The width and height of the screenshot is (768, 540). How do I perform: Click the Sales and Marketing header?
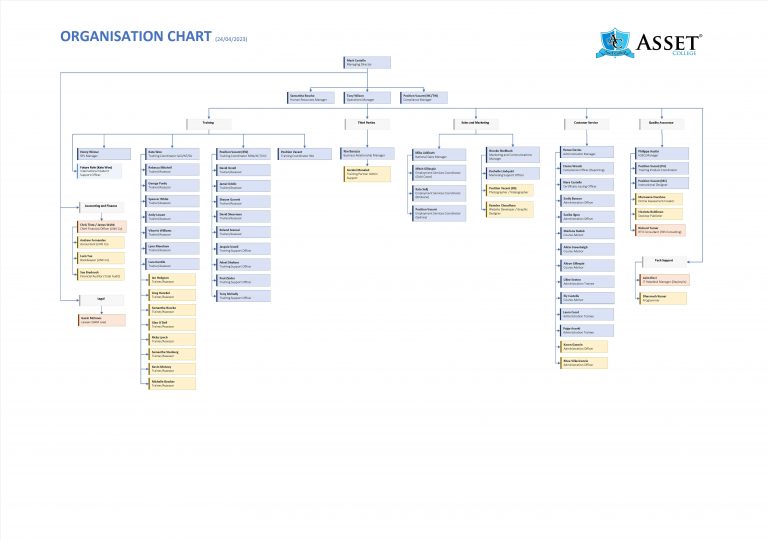pyautogui.click(x=474, y=123)
